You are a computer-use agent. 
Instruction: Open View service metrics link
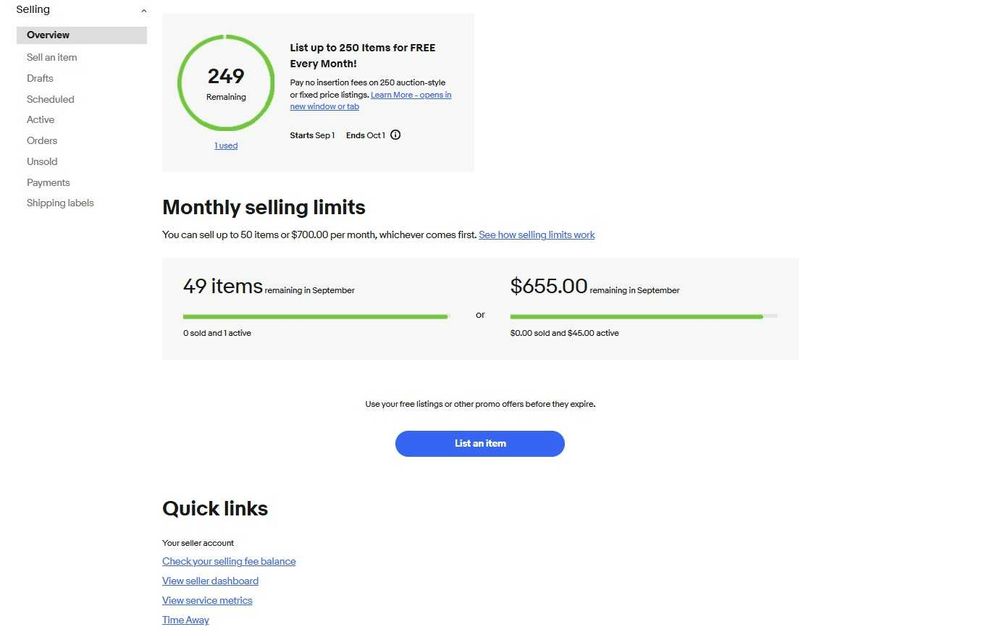[x=207, y=601]
